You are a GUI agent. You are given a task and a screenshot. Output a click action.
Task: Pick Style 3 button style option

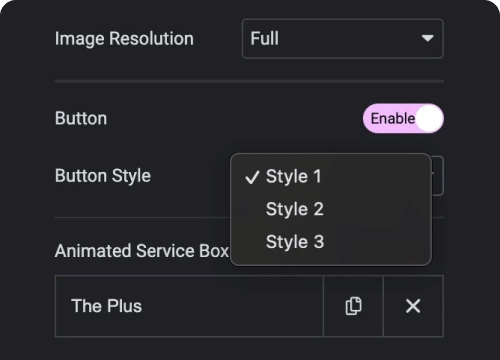(295, 242)
